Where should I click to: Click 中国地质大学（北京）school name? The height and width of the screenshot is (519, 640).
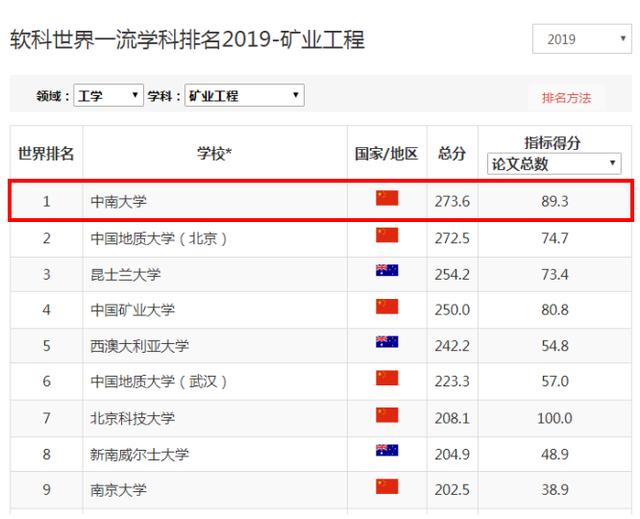pos(159,238)
